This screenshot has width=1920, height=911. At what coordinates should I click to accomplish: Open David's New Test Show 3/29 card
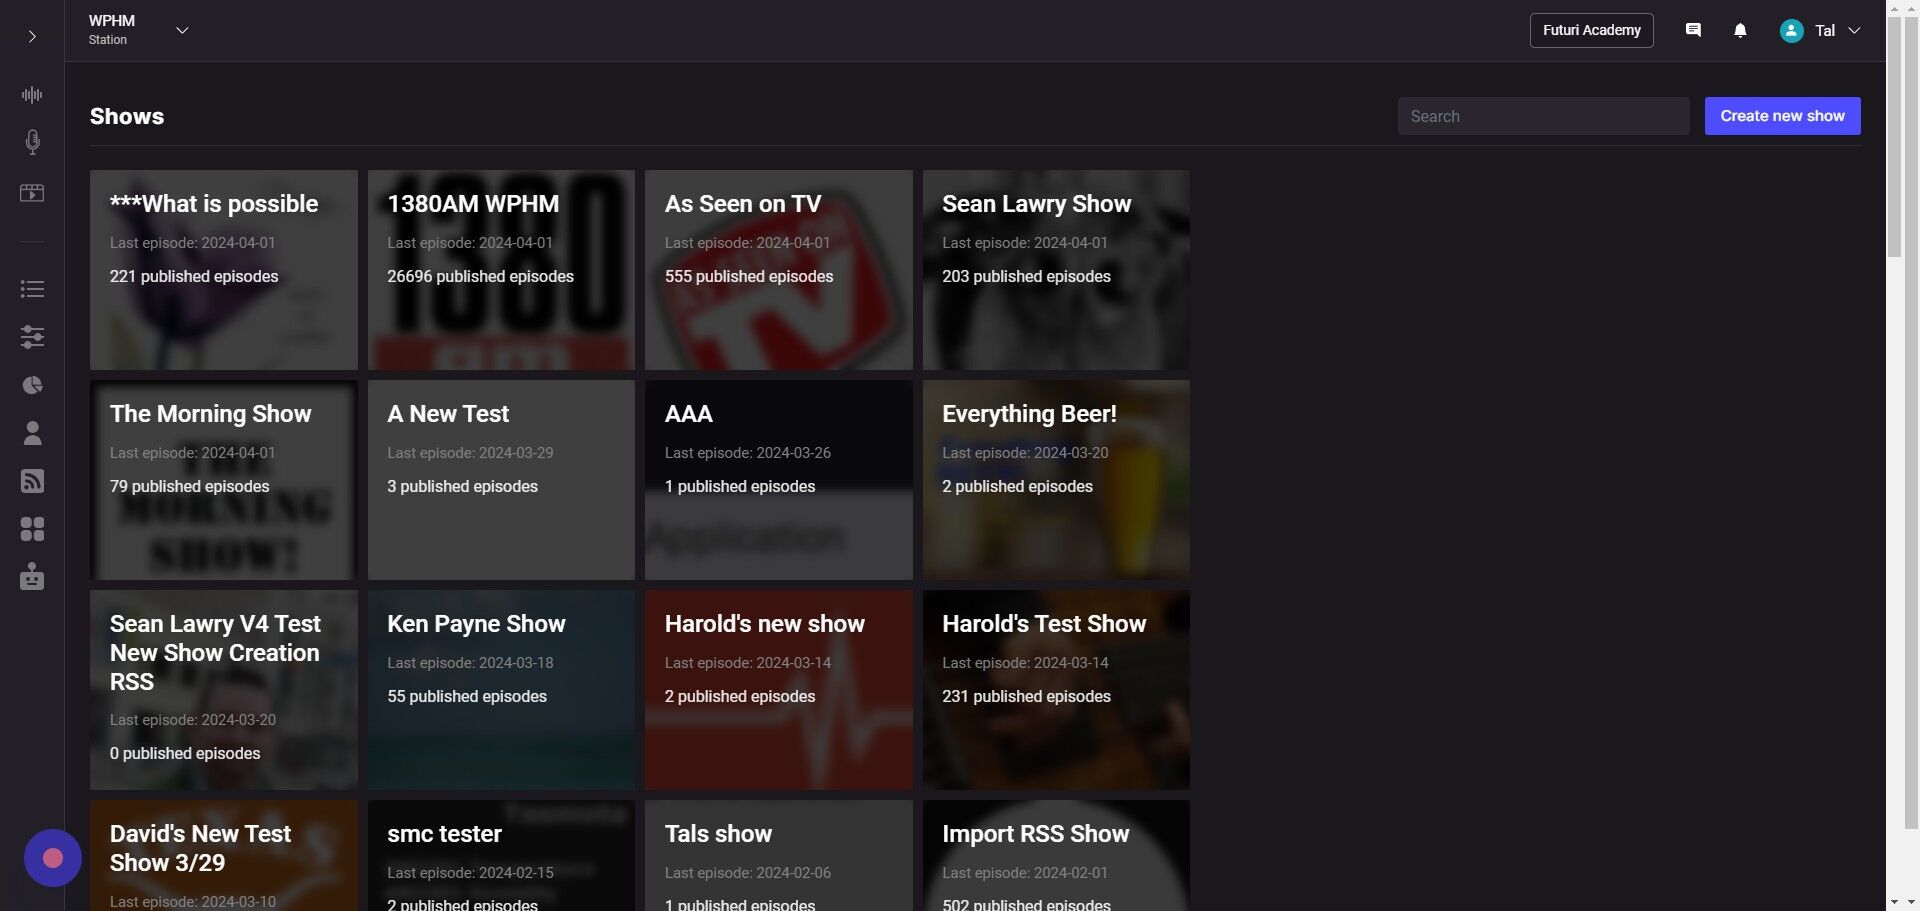[x=224, y=855]
